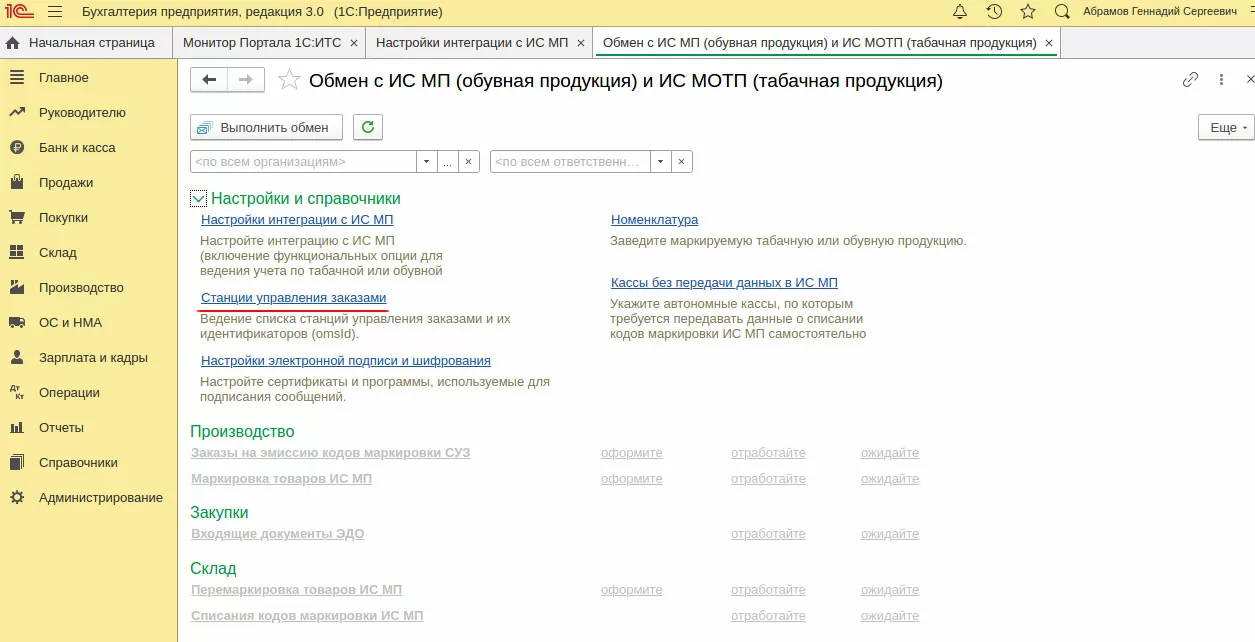
Task: Open Заказы на эмиссию кодов маркировки СУЗ
Action: (x=330, y=453)
